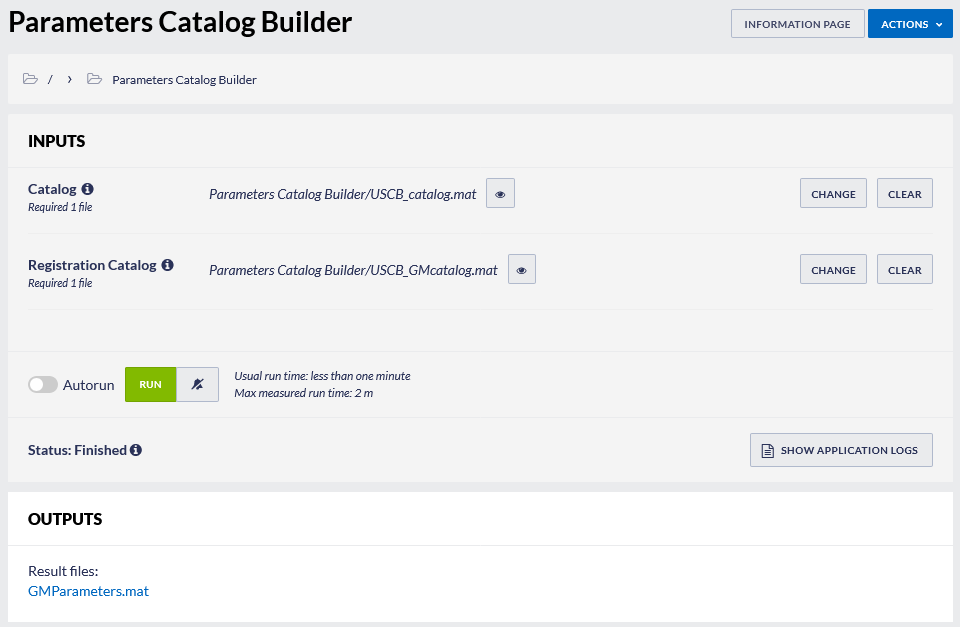Change the Registration Catalog file
This screenshot has width=960, height=627.
tap(833, 269)
